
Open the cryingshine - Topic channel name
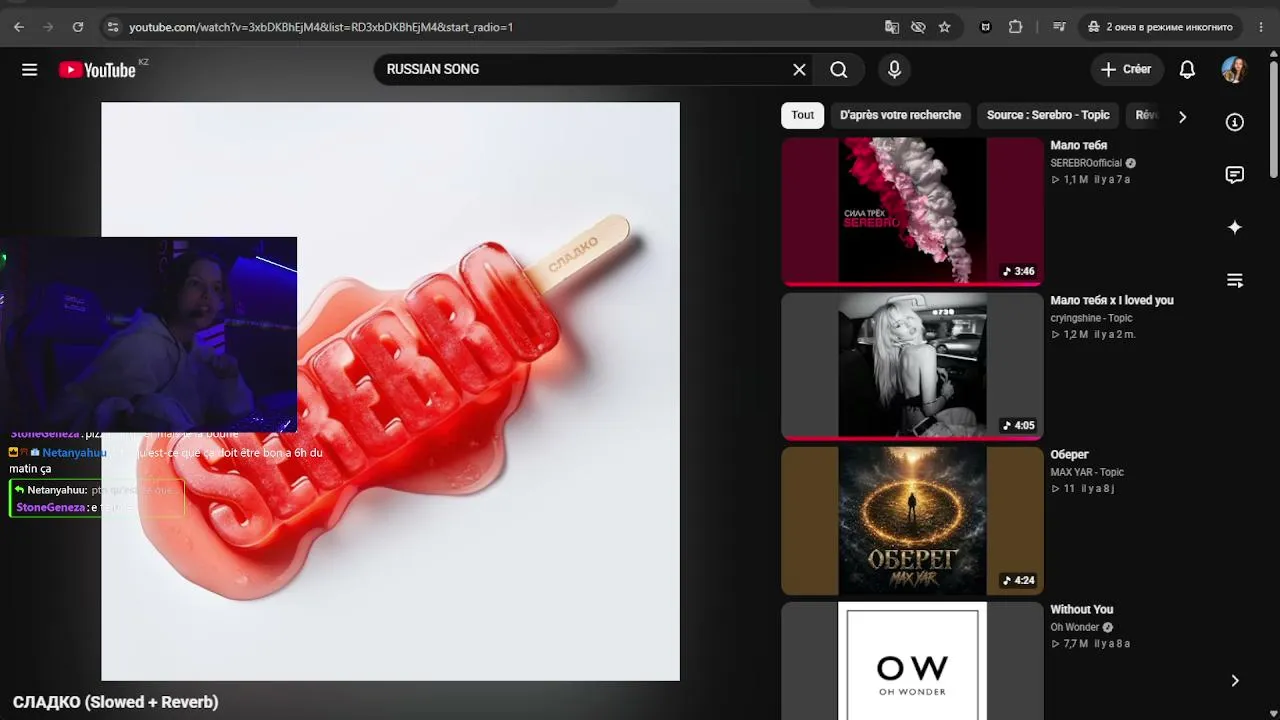click(x=1091, y=318)
